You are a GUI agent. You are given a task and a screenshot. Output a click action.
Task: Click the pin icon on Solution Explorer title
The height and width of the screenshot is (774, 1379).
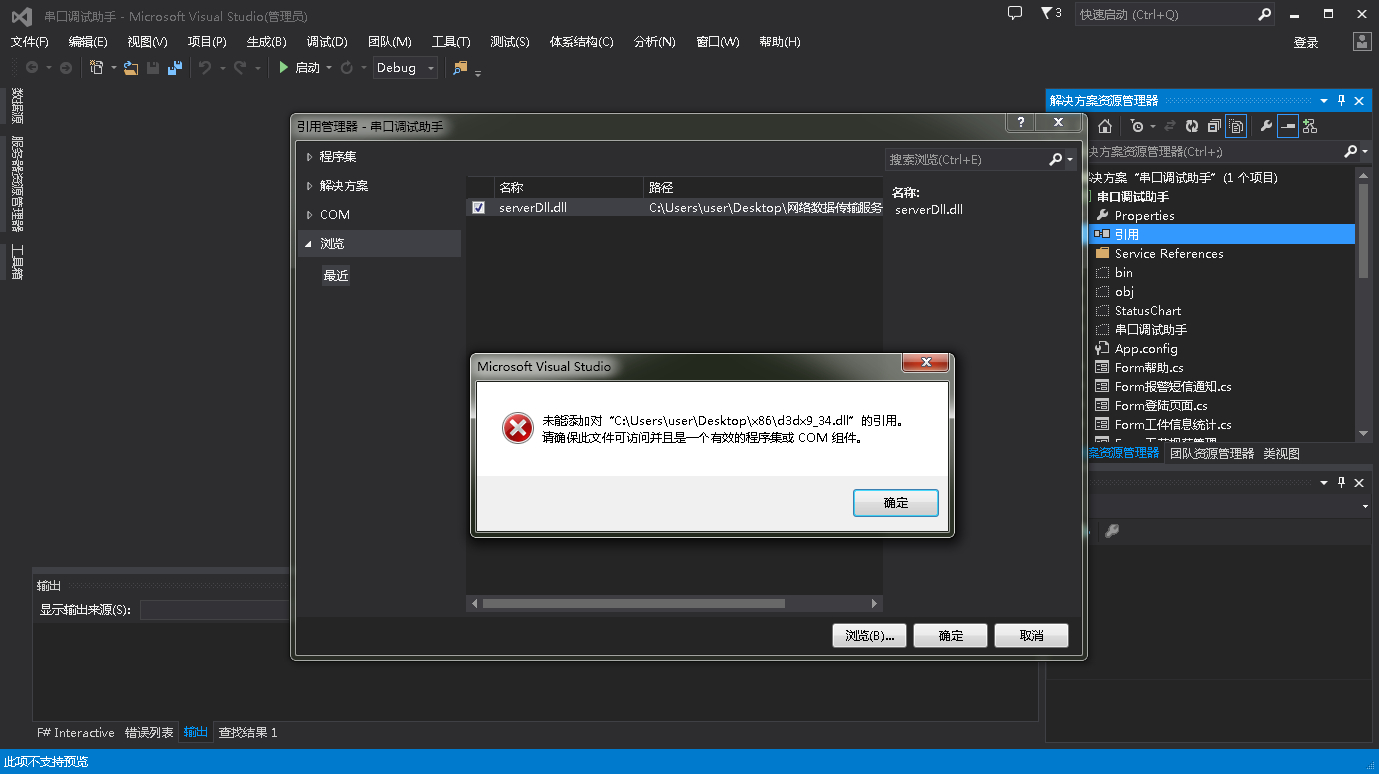point(1341,100)
